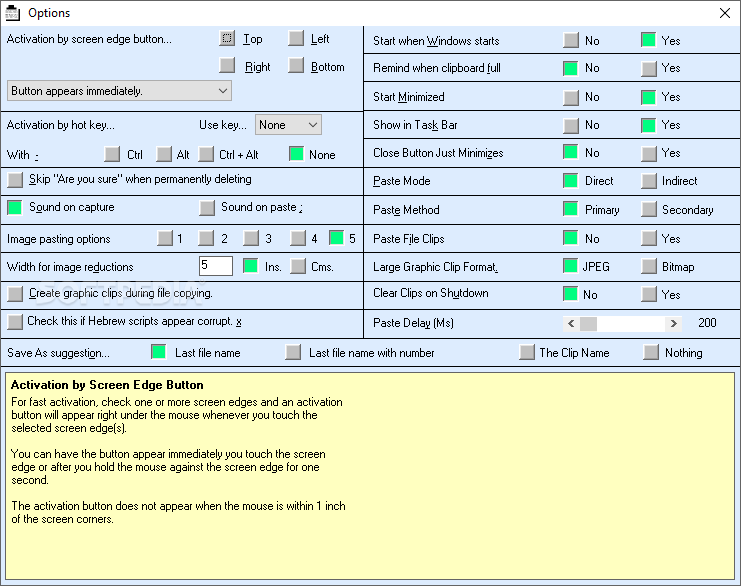741x586 pixels.
Task: Set Start Minimized to Yes
Action: 648,97
